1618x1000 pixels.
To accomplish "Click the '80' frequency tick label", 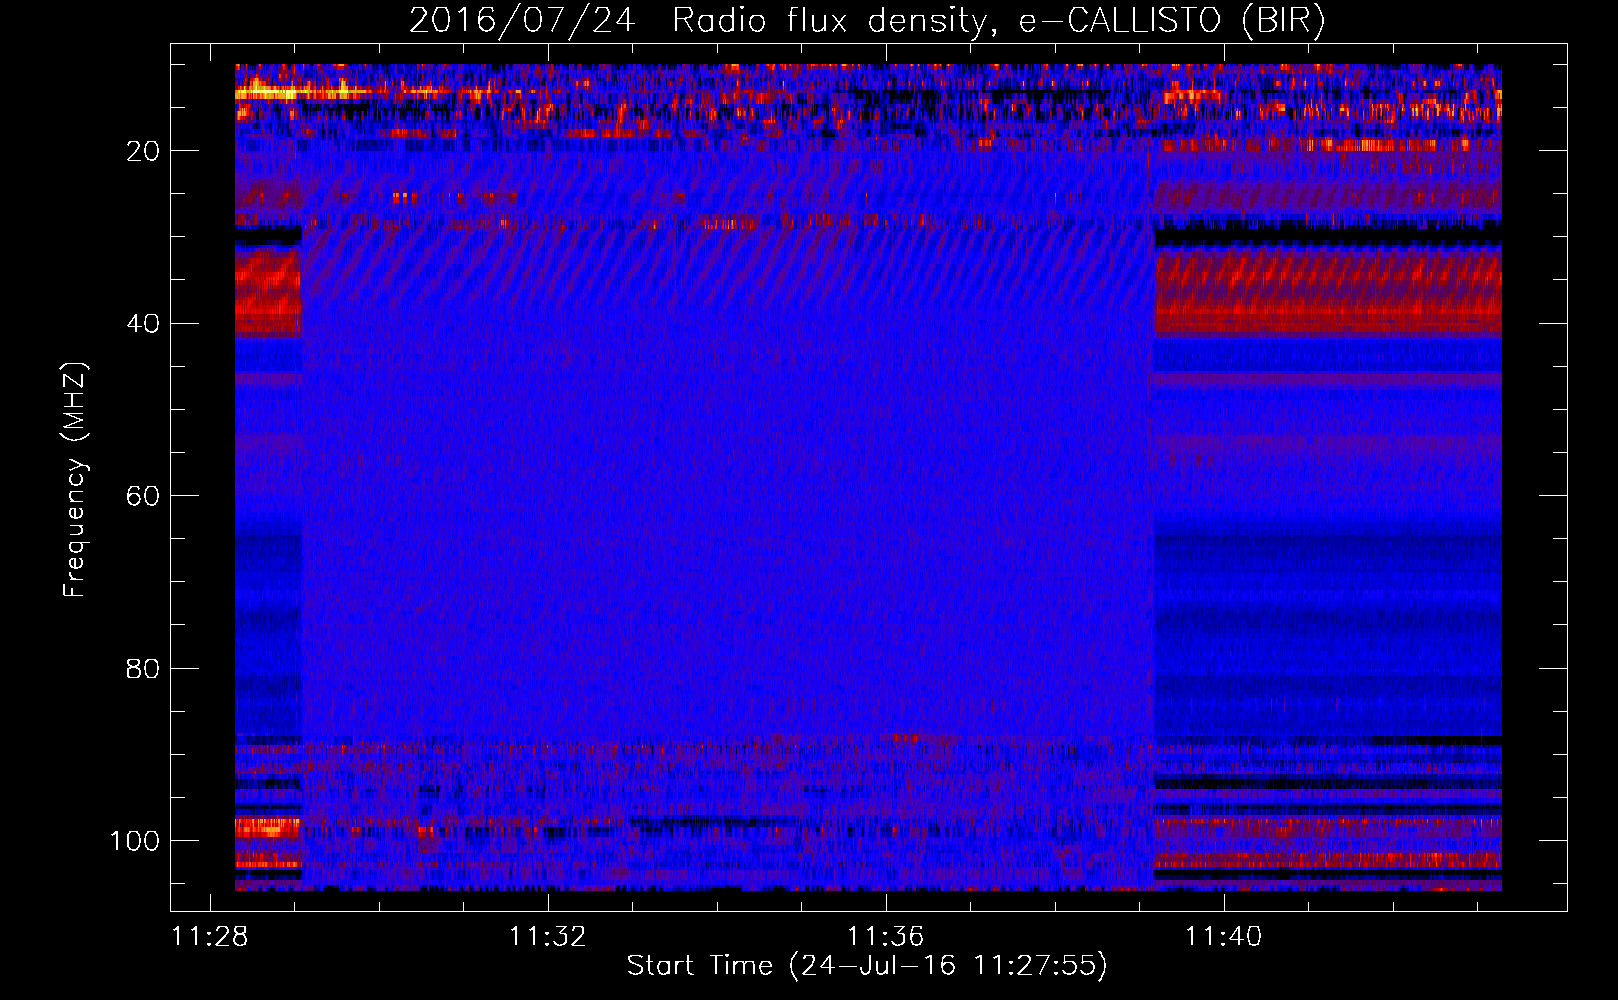I will [x=144, y=668].
